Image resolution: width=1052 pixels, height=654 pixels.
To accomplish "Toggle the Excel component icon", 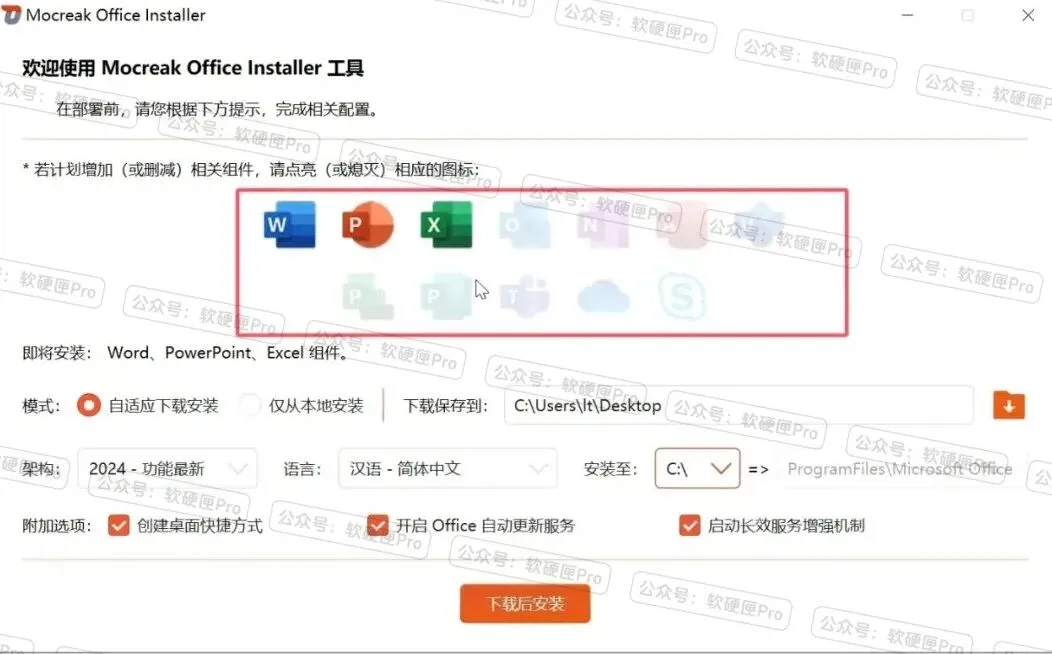I will coord(446,224).
